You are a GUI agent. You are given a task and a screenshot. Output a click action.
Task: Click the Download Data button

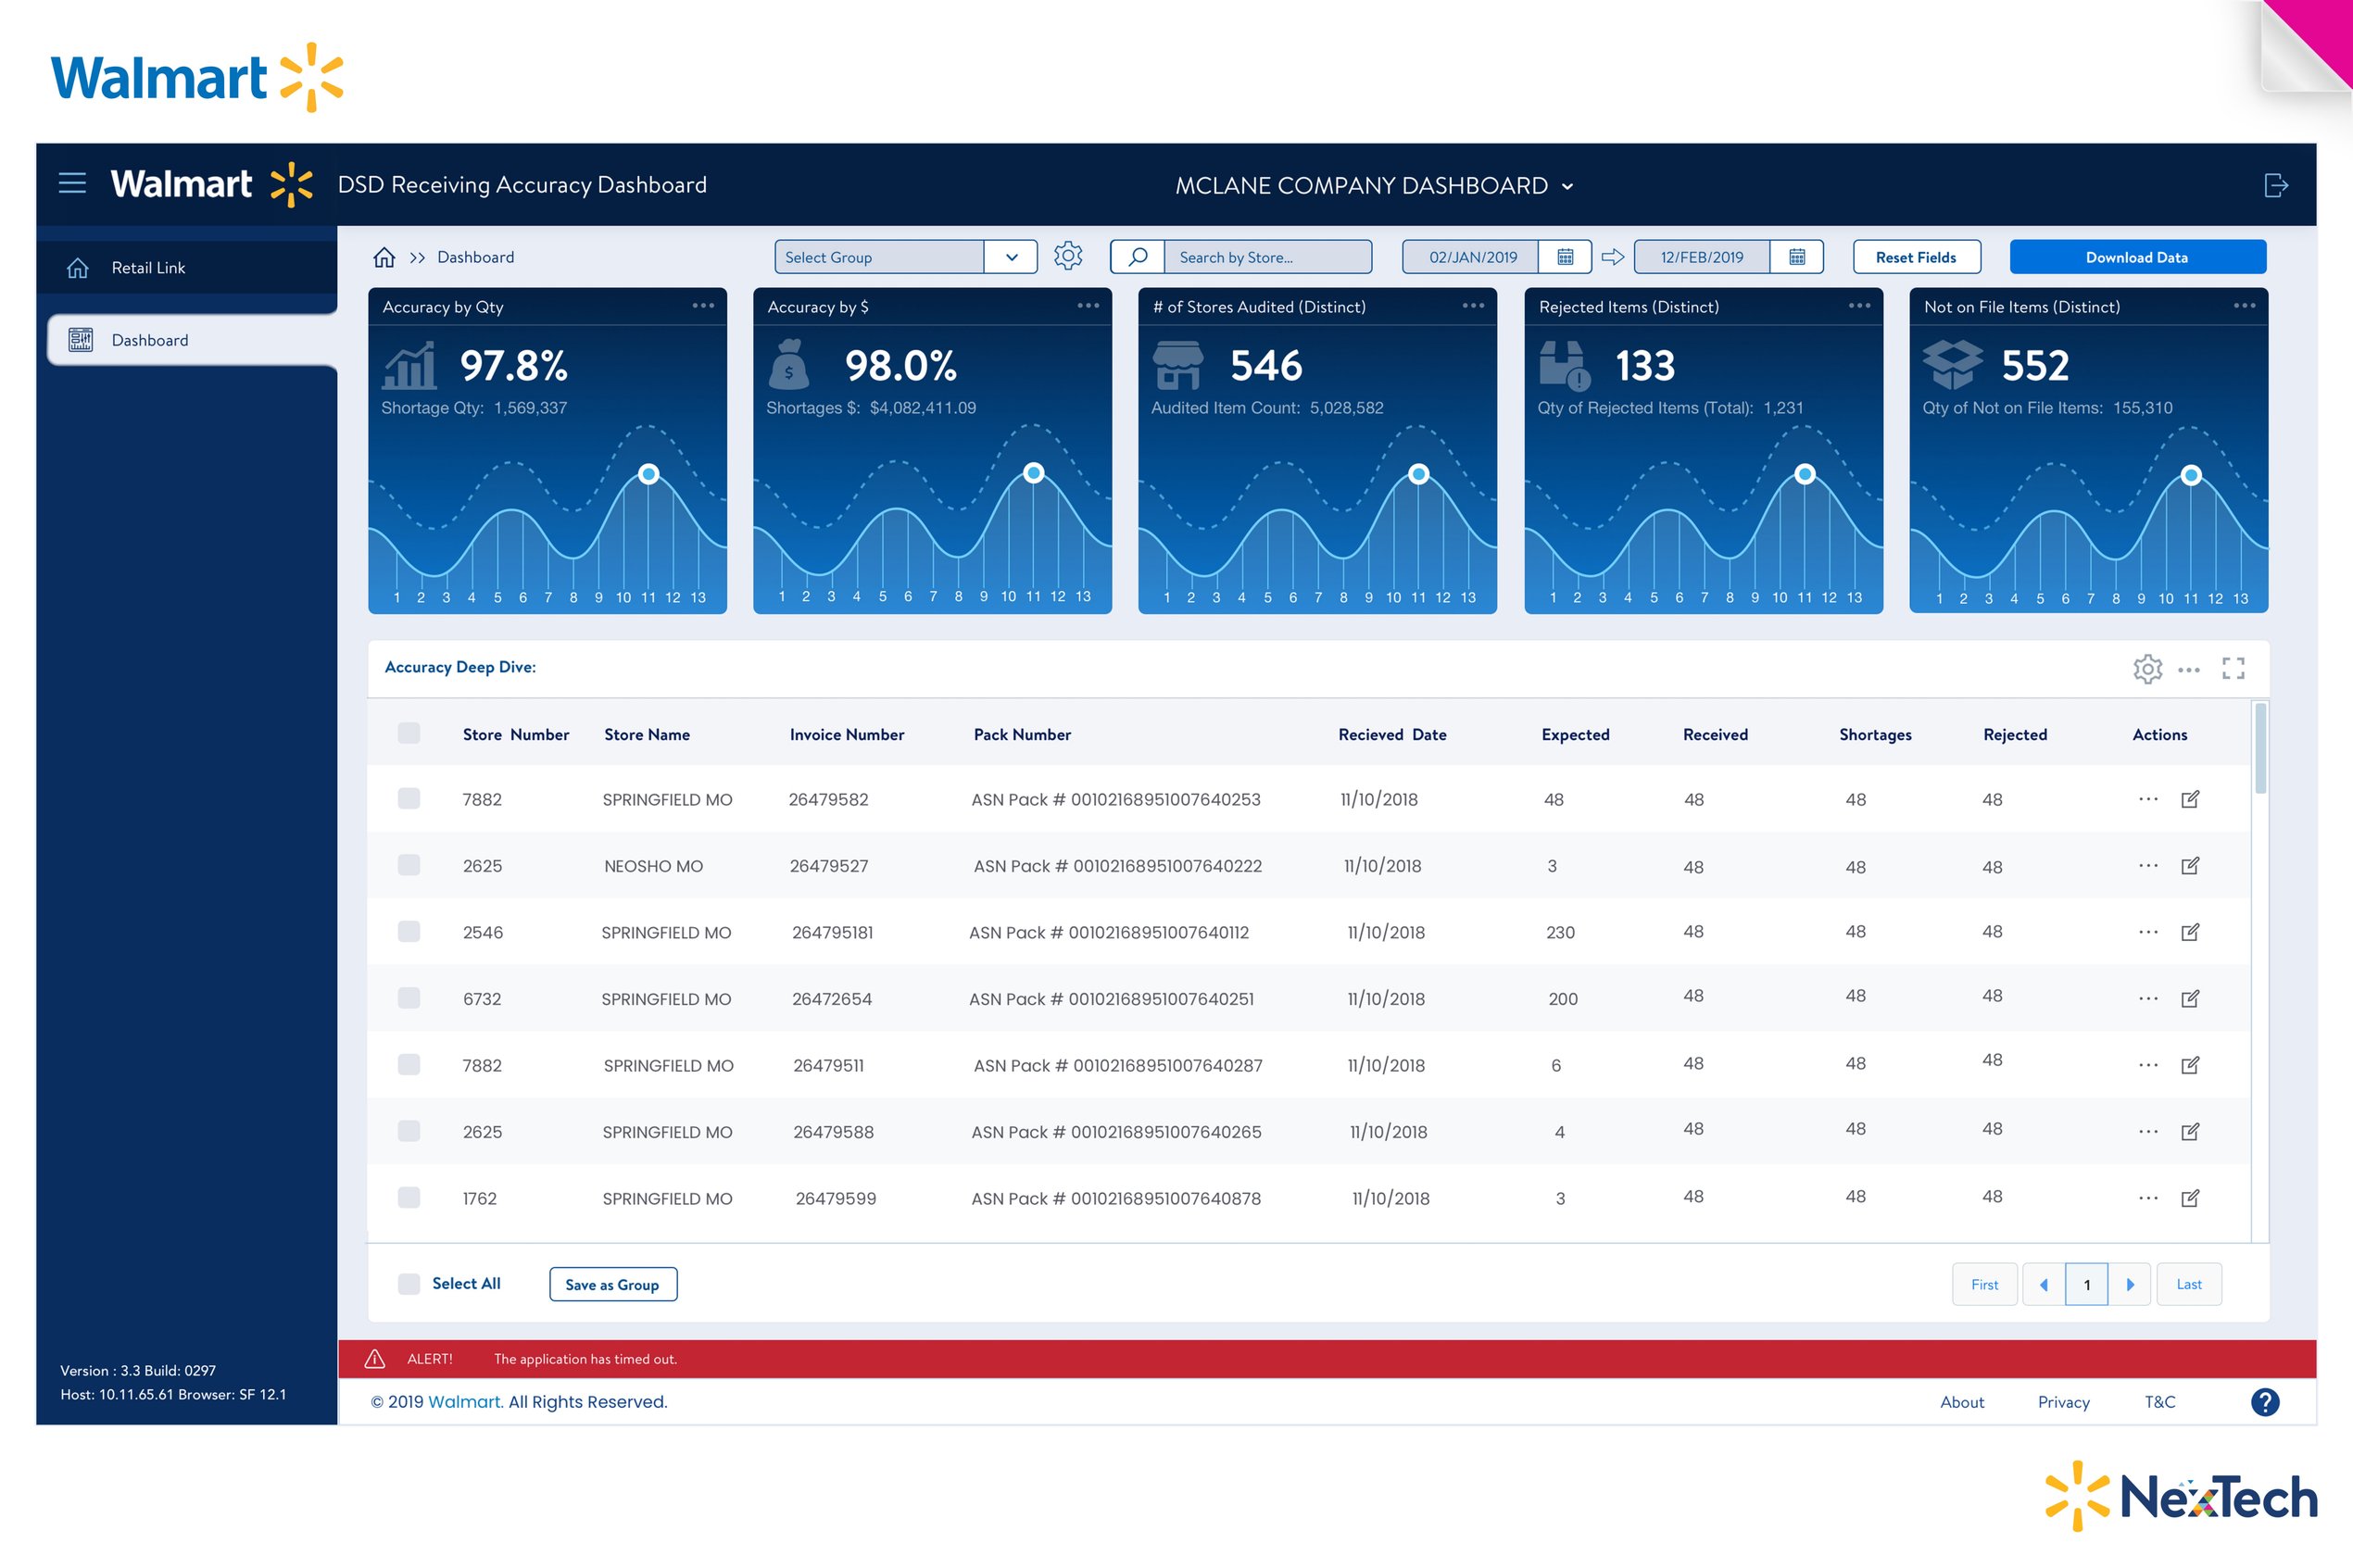click(x=2137, y=257)
